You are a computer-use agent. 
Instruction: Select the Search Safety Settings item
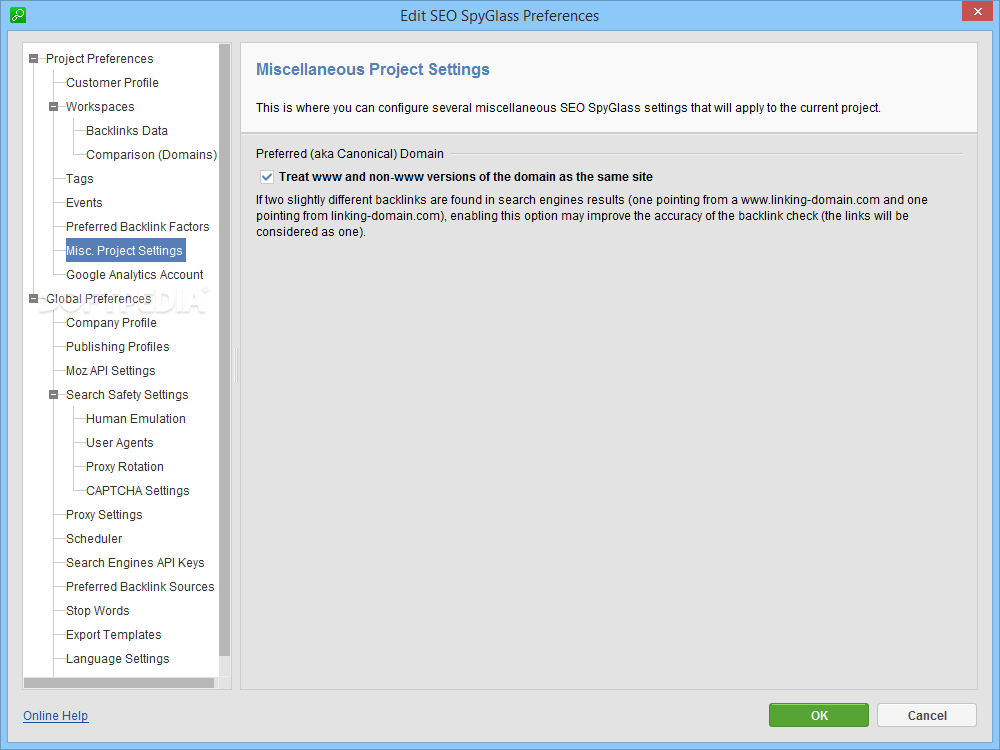point(127,395)
